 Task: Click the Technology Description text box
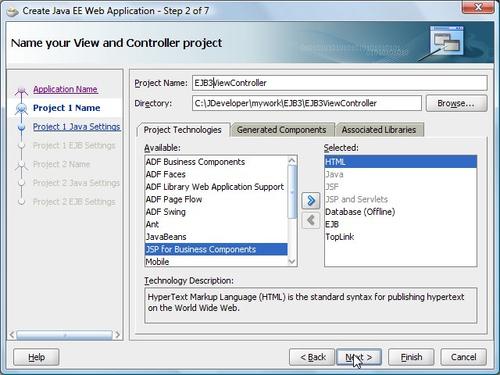pos(311,306)
